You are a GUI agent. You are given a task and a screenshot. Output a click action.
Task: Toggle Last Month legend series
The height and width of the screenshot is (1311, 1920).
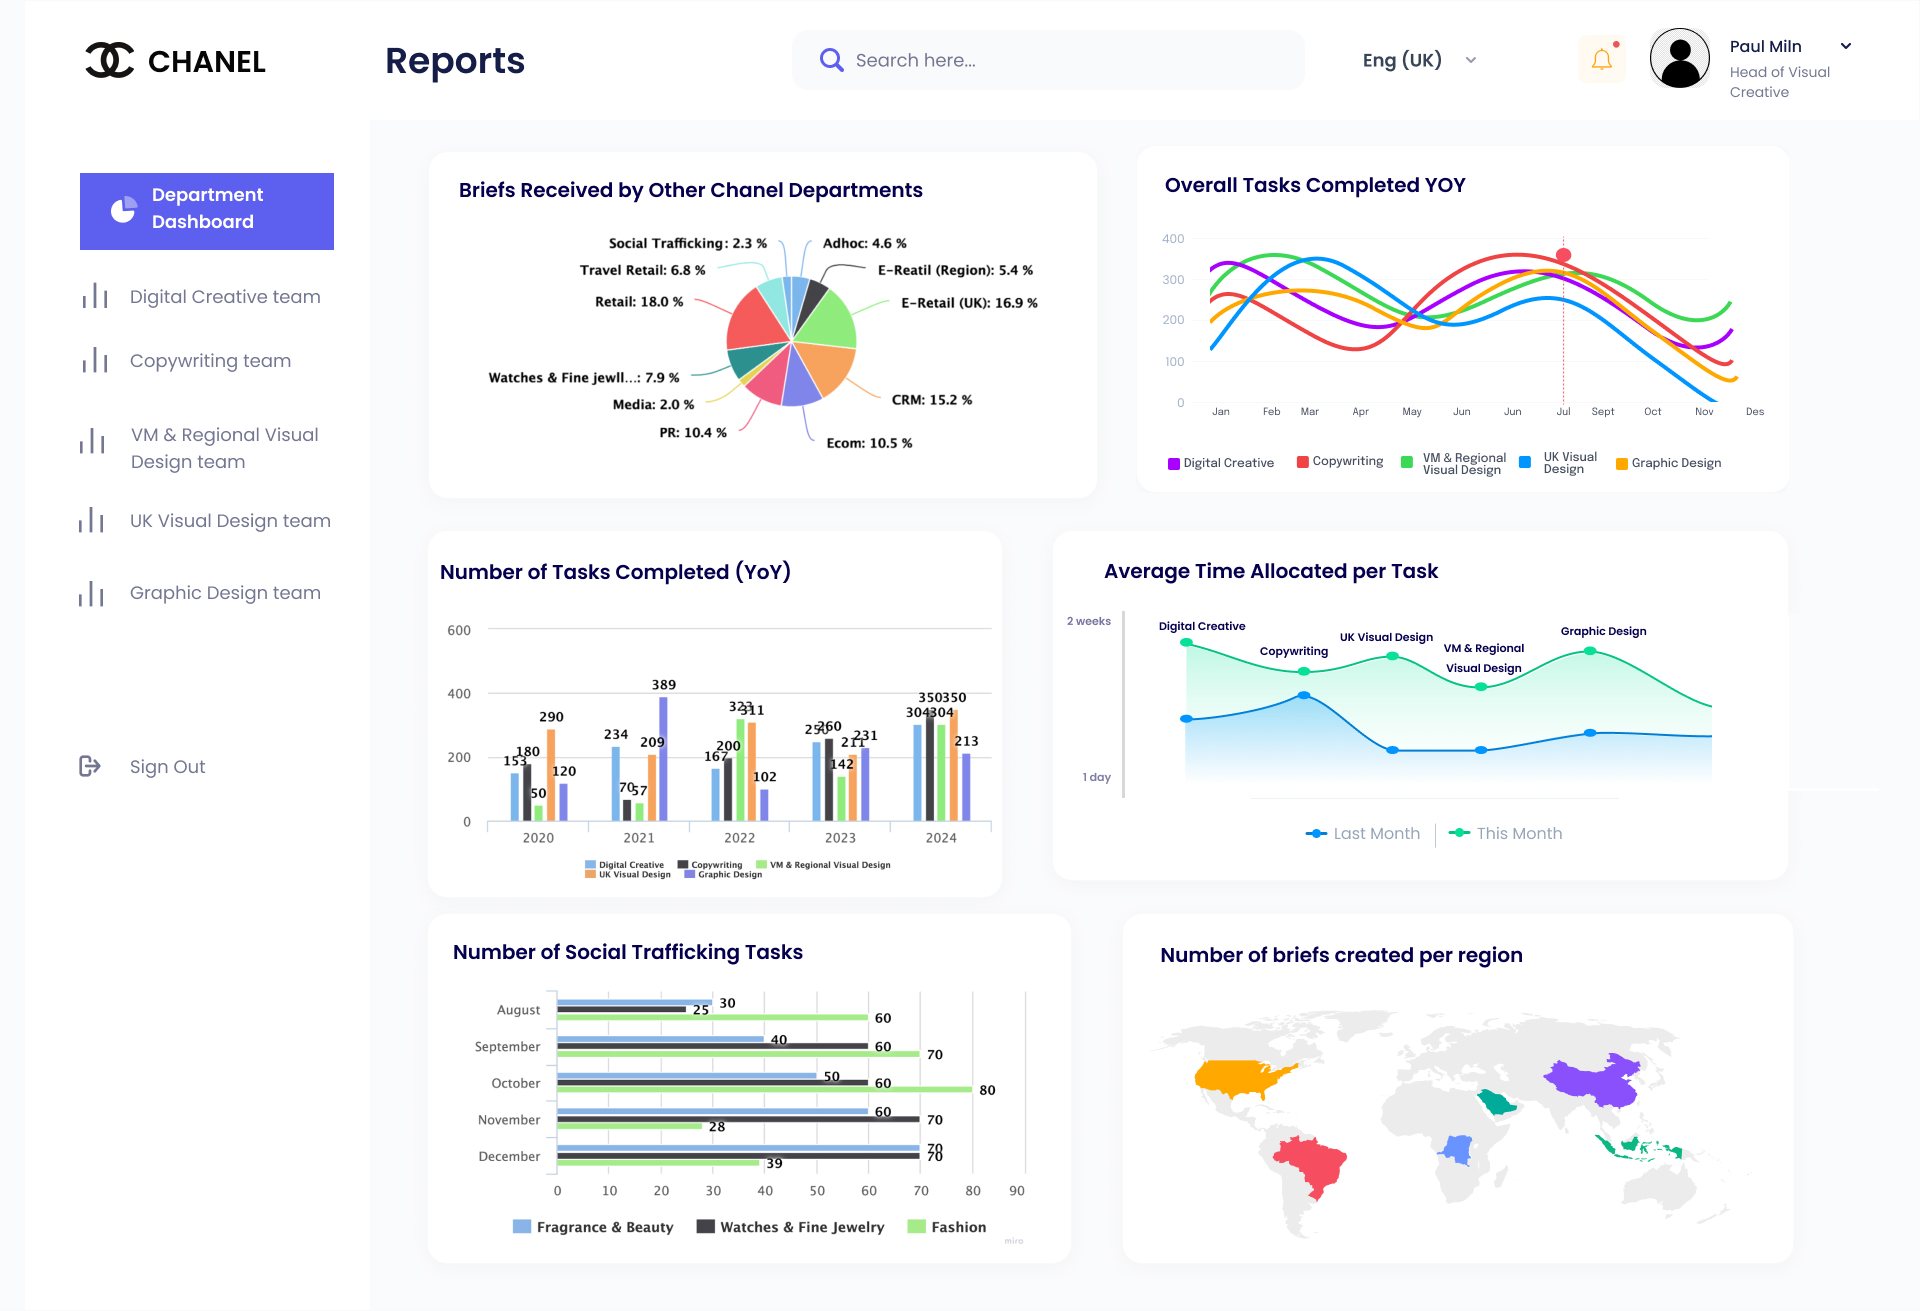pyautogui.click(x=1363, y=833)
